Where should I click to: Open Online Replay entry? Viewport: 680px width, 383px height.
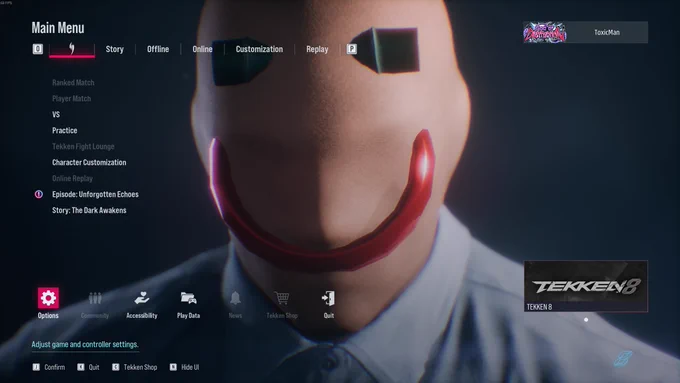pos(72,178)
